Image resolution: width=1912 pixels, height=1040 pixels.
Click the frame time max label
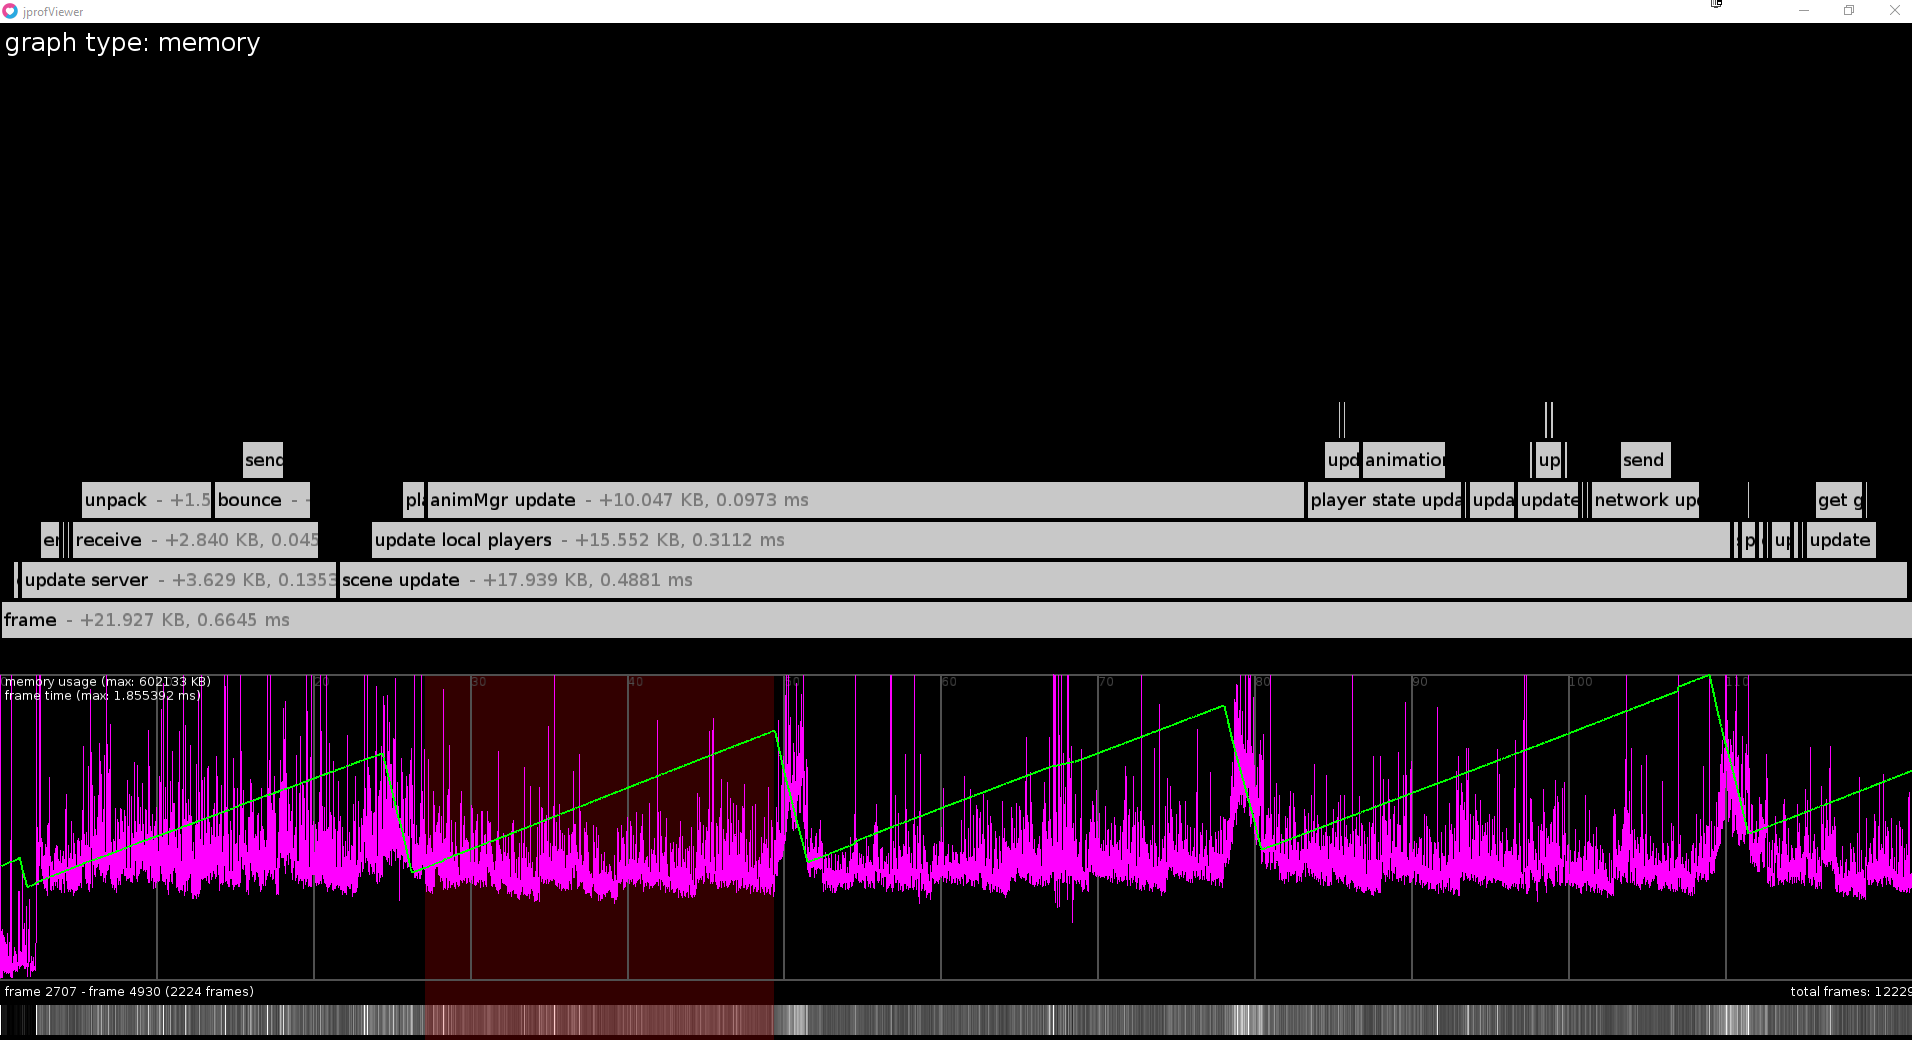[102, 696]
